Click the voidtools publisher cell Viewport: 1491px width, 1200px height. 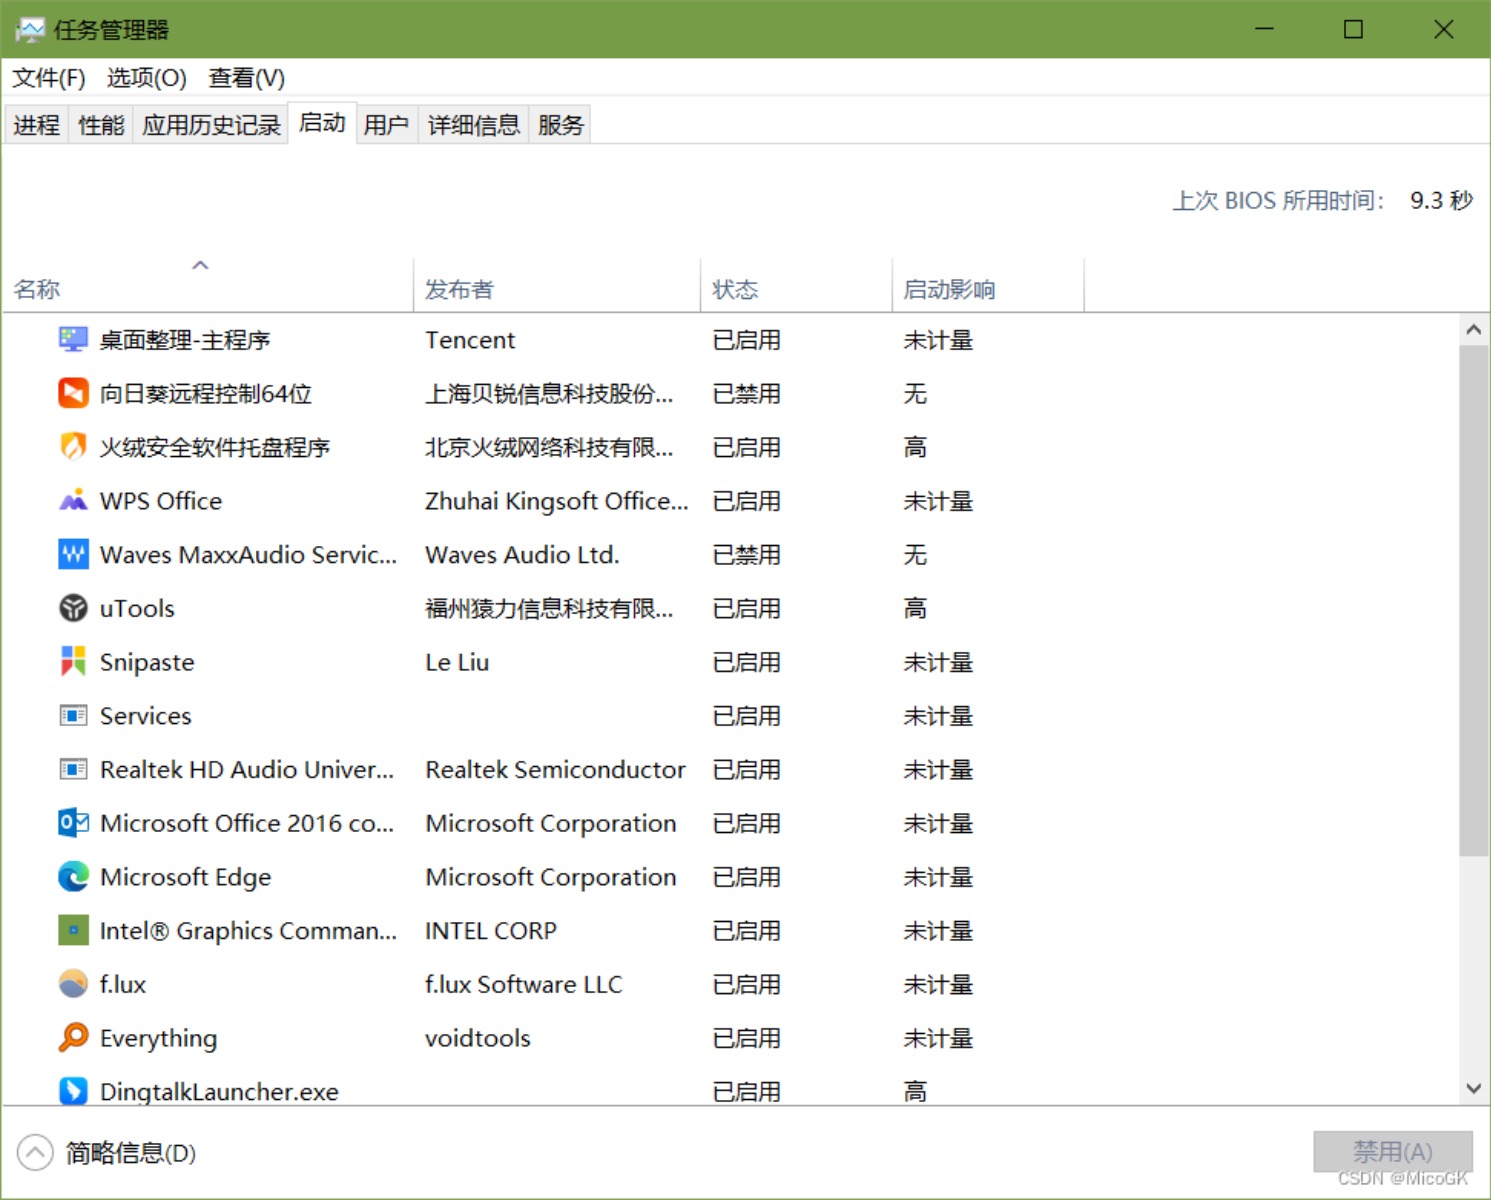coord(478,1038)
